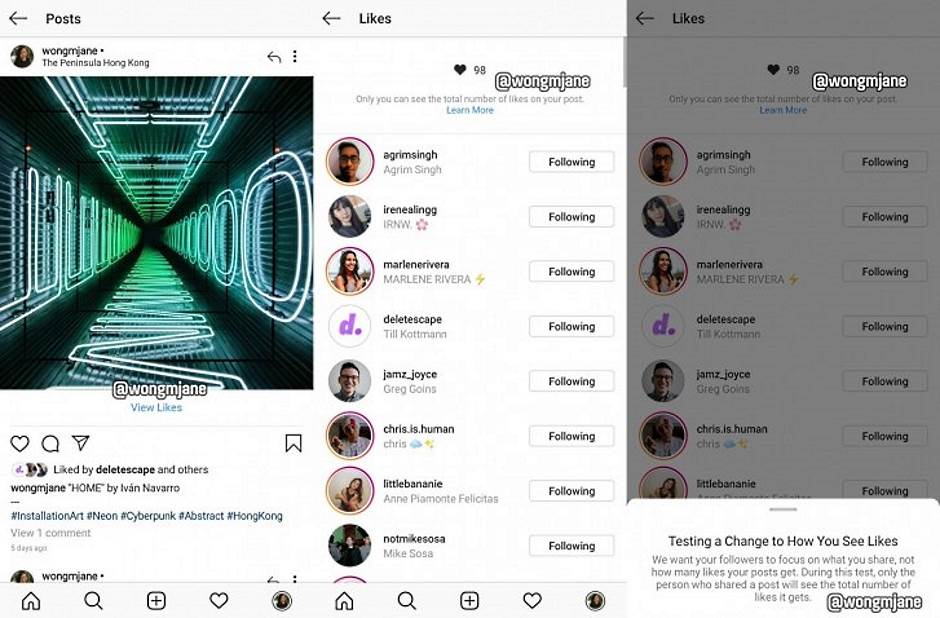The image size is (940, 618).
Task: Open comments with the speech bubble icon
Action: click(50, 444)
